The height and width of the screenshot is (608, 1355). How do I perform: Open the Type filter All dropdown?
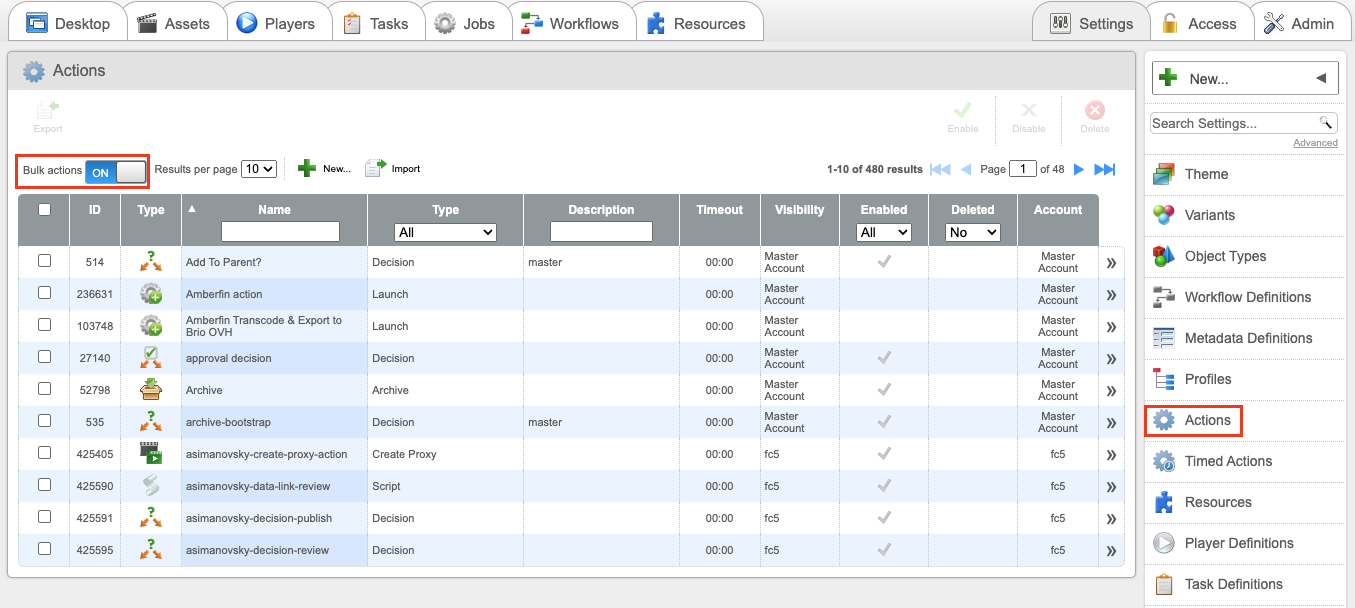(446, 232)
